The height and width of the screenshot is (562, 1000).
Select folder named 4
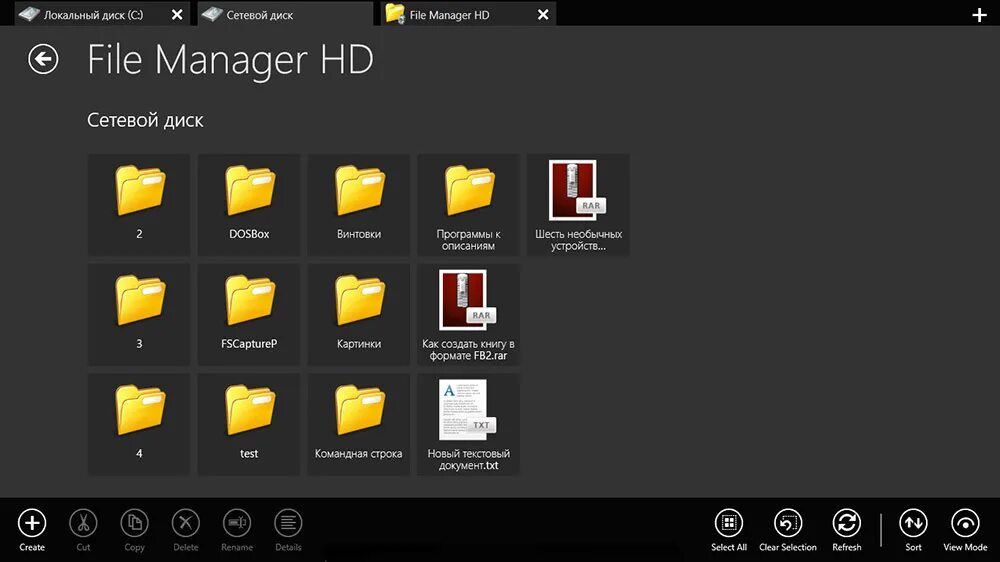click(x=139, y=424)
